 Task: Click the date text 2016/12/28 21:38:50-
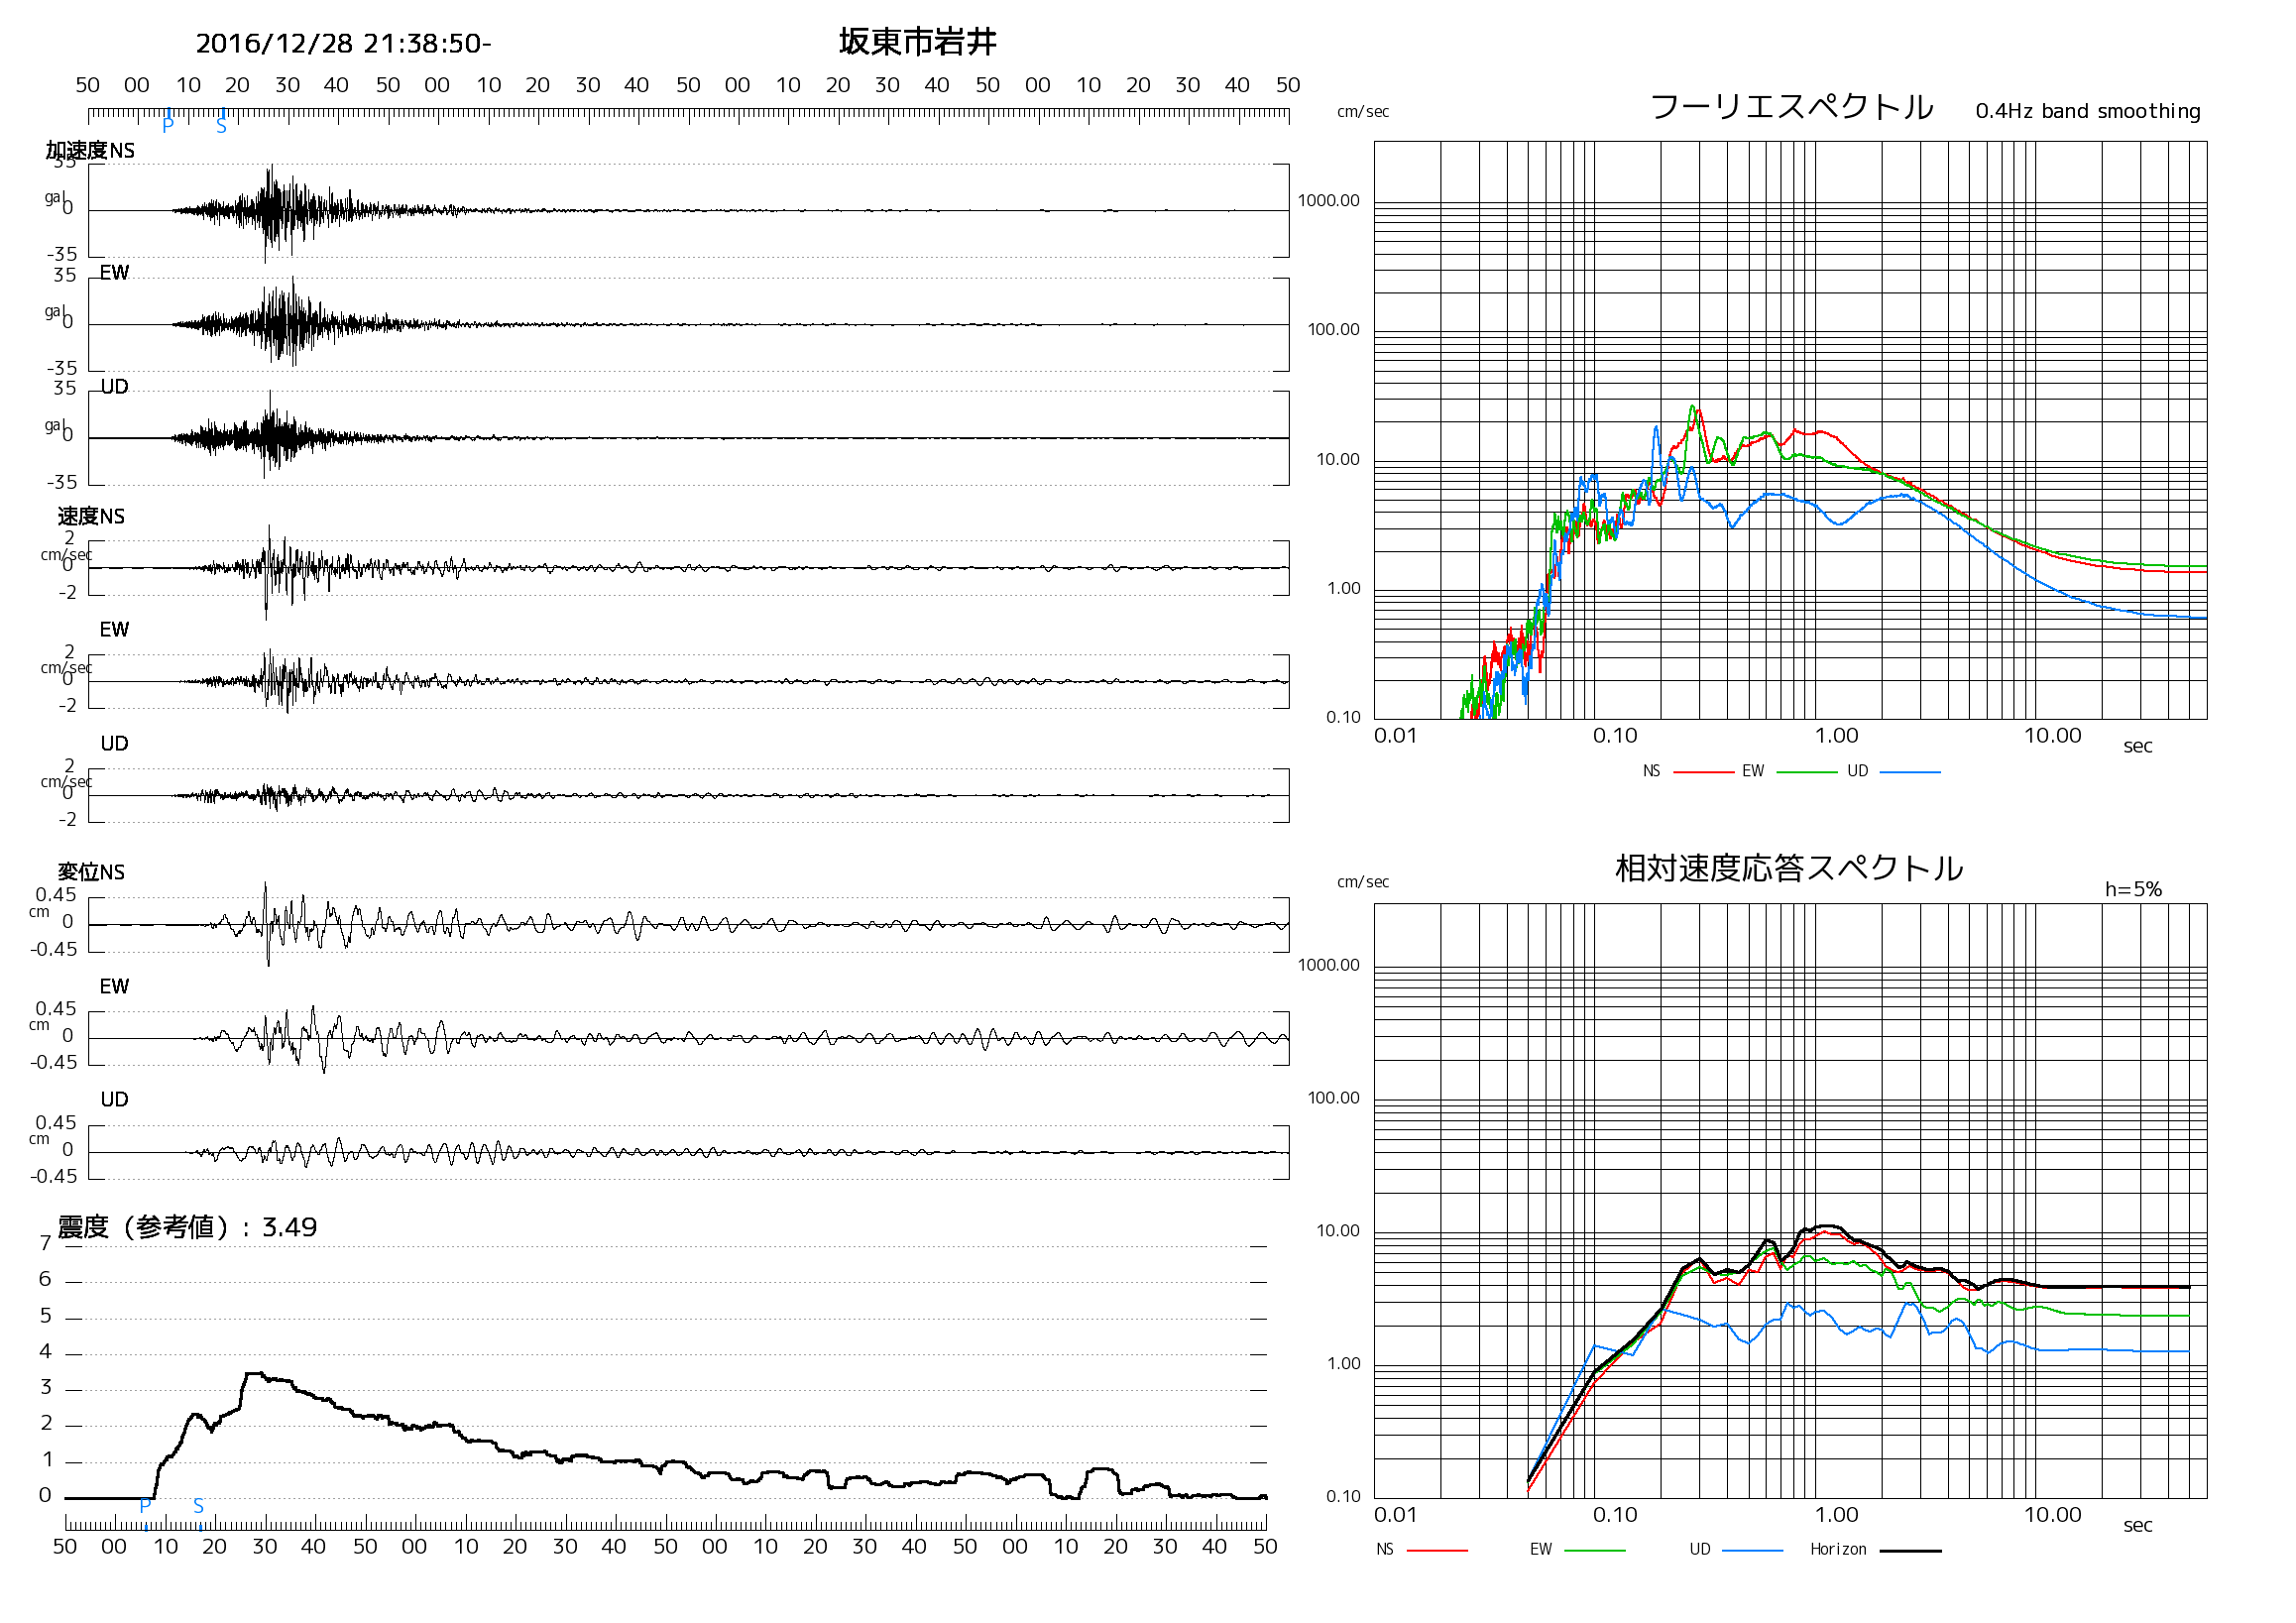(343, 44)
